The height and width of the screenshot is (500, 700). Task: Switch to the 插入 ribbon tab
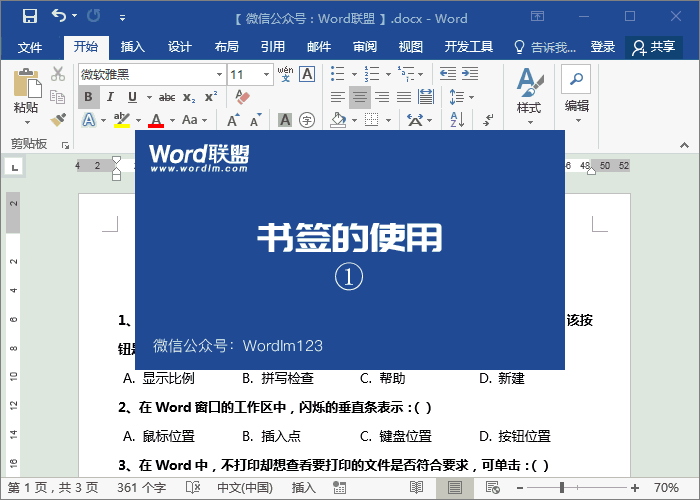(133, 46)
